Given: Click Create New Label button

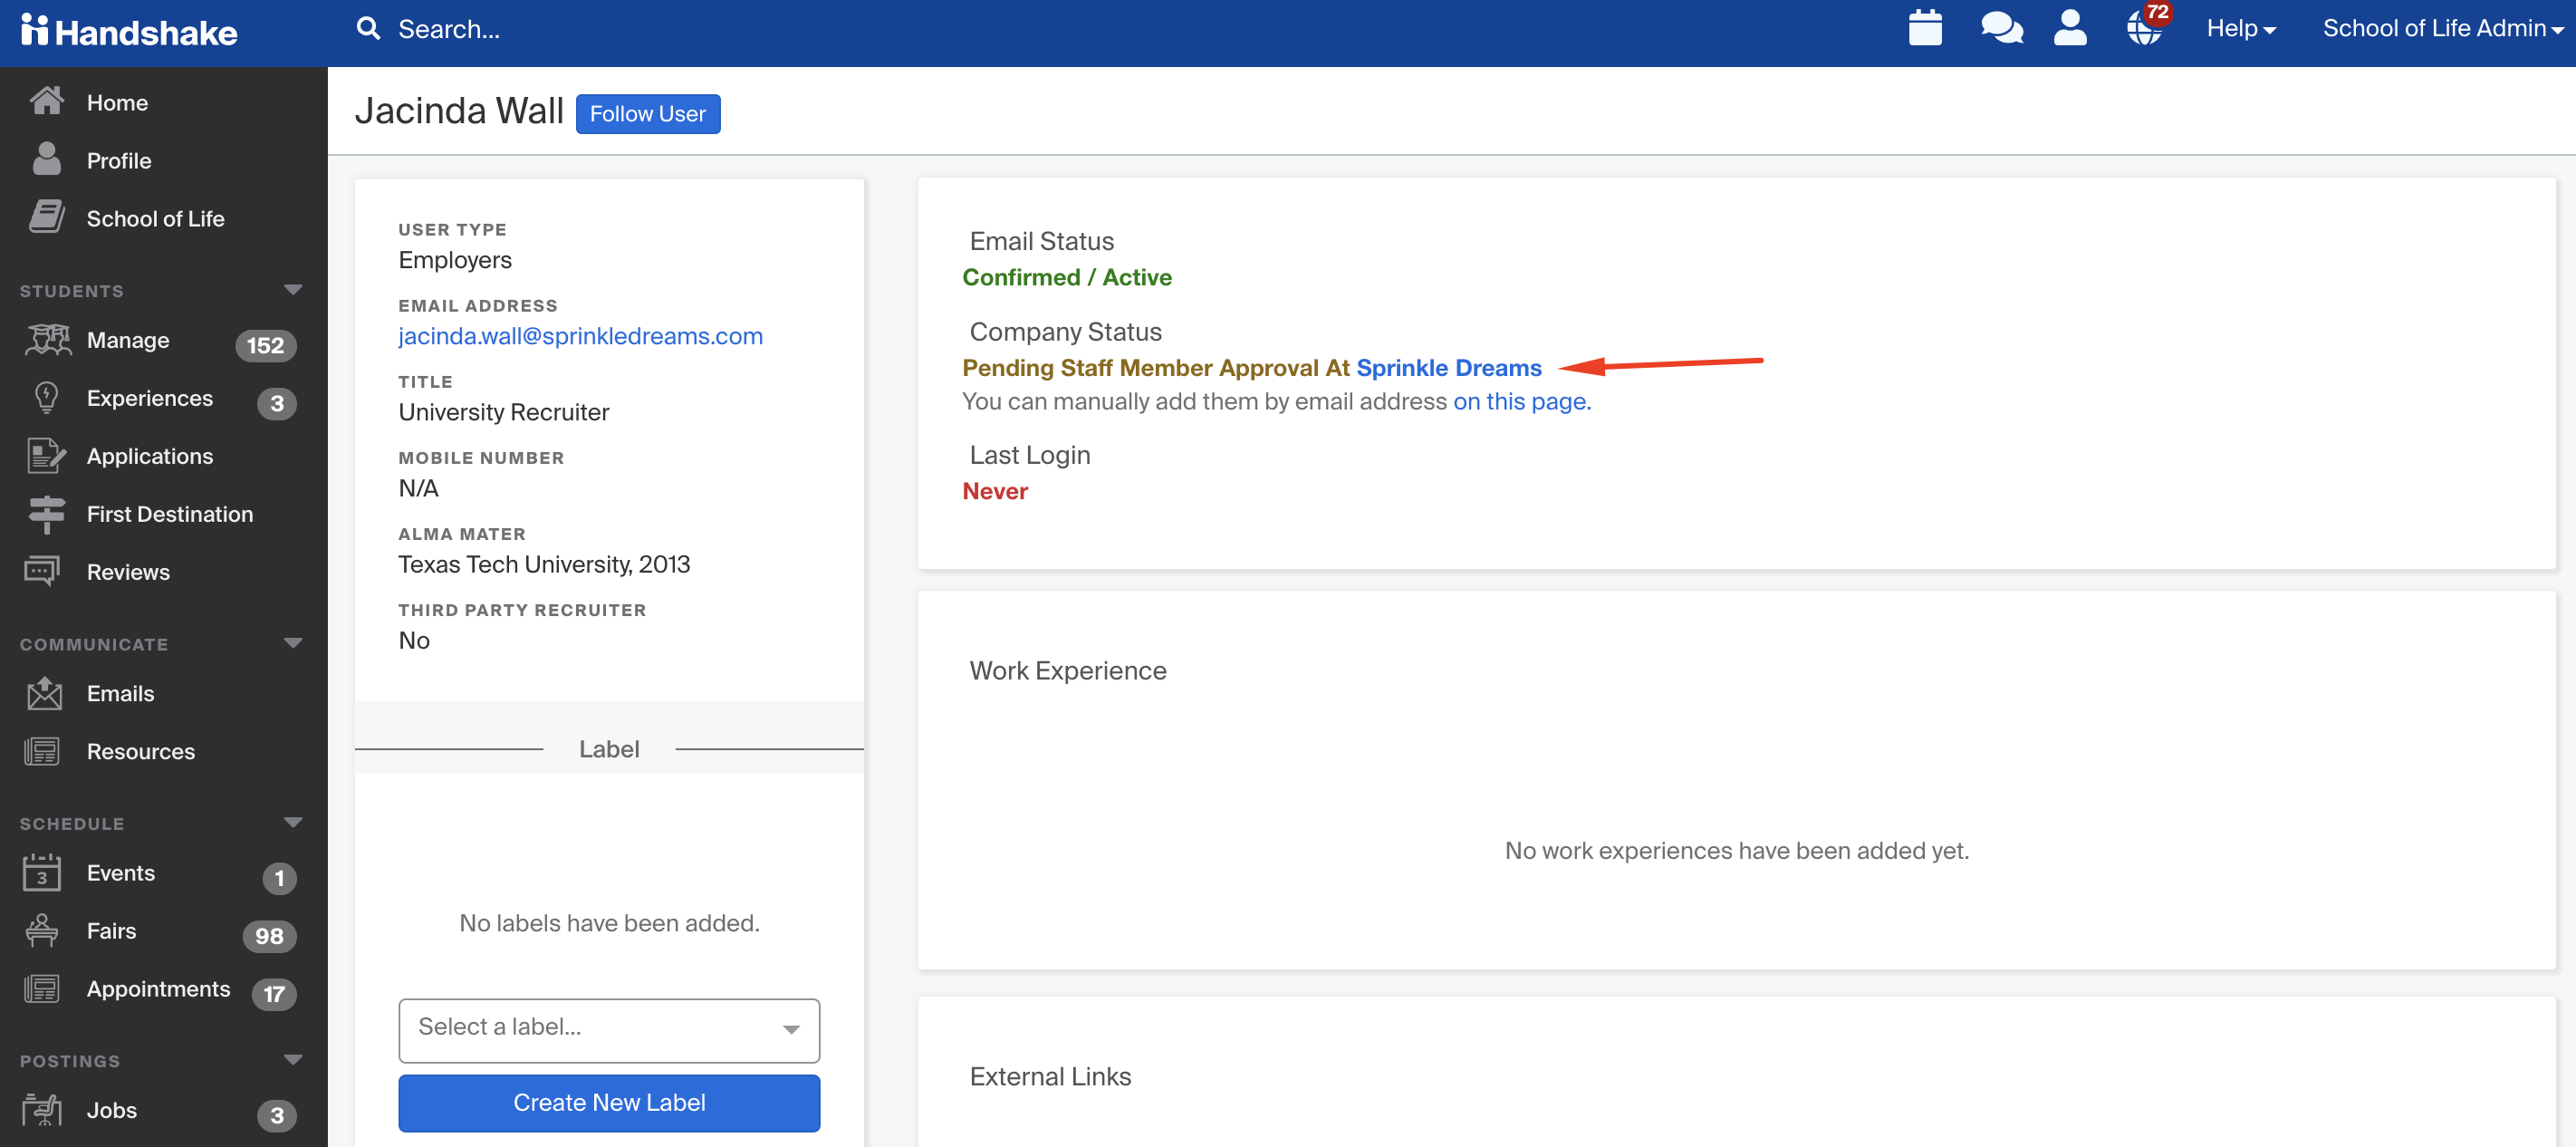Looking at the screenshot, I should click(x=609, y=1102).
